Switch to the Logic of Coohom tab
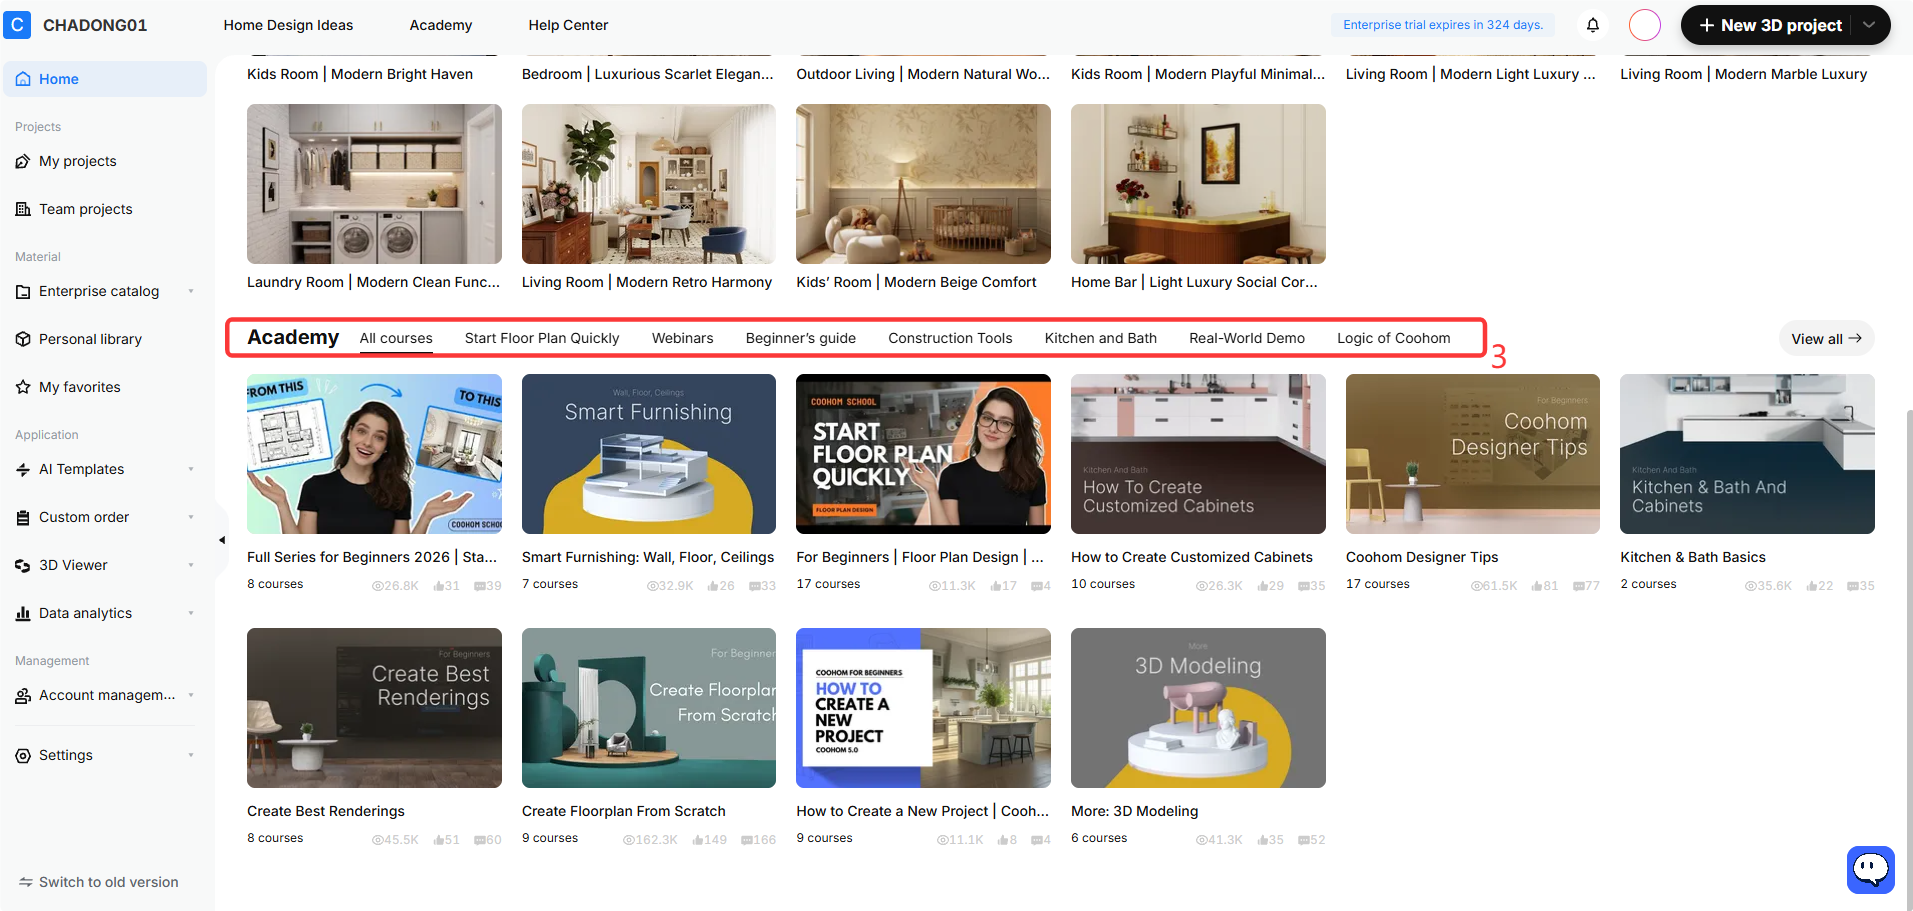The height and width of the screenshot is (911, 1913). click(1394, 338)
